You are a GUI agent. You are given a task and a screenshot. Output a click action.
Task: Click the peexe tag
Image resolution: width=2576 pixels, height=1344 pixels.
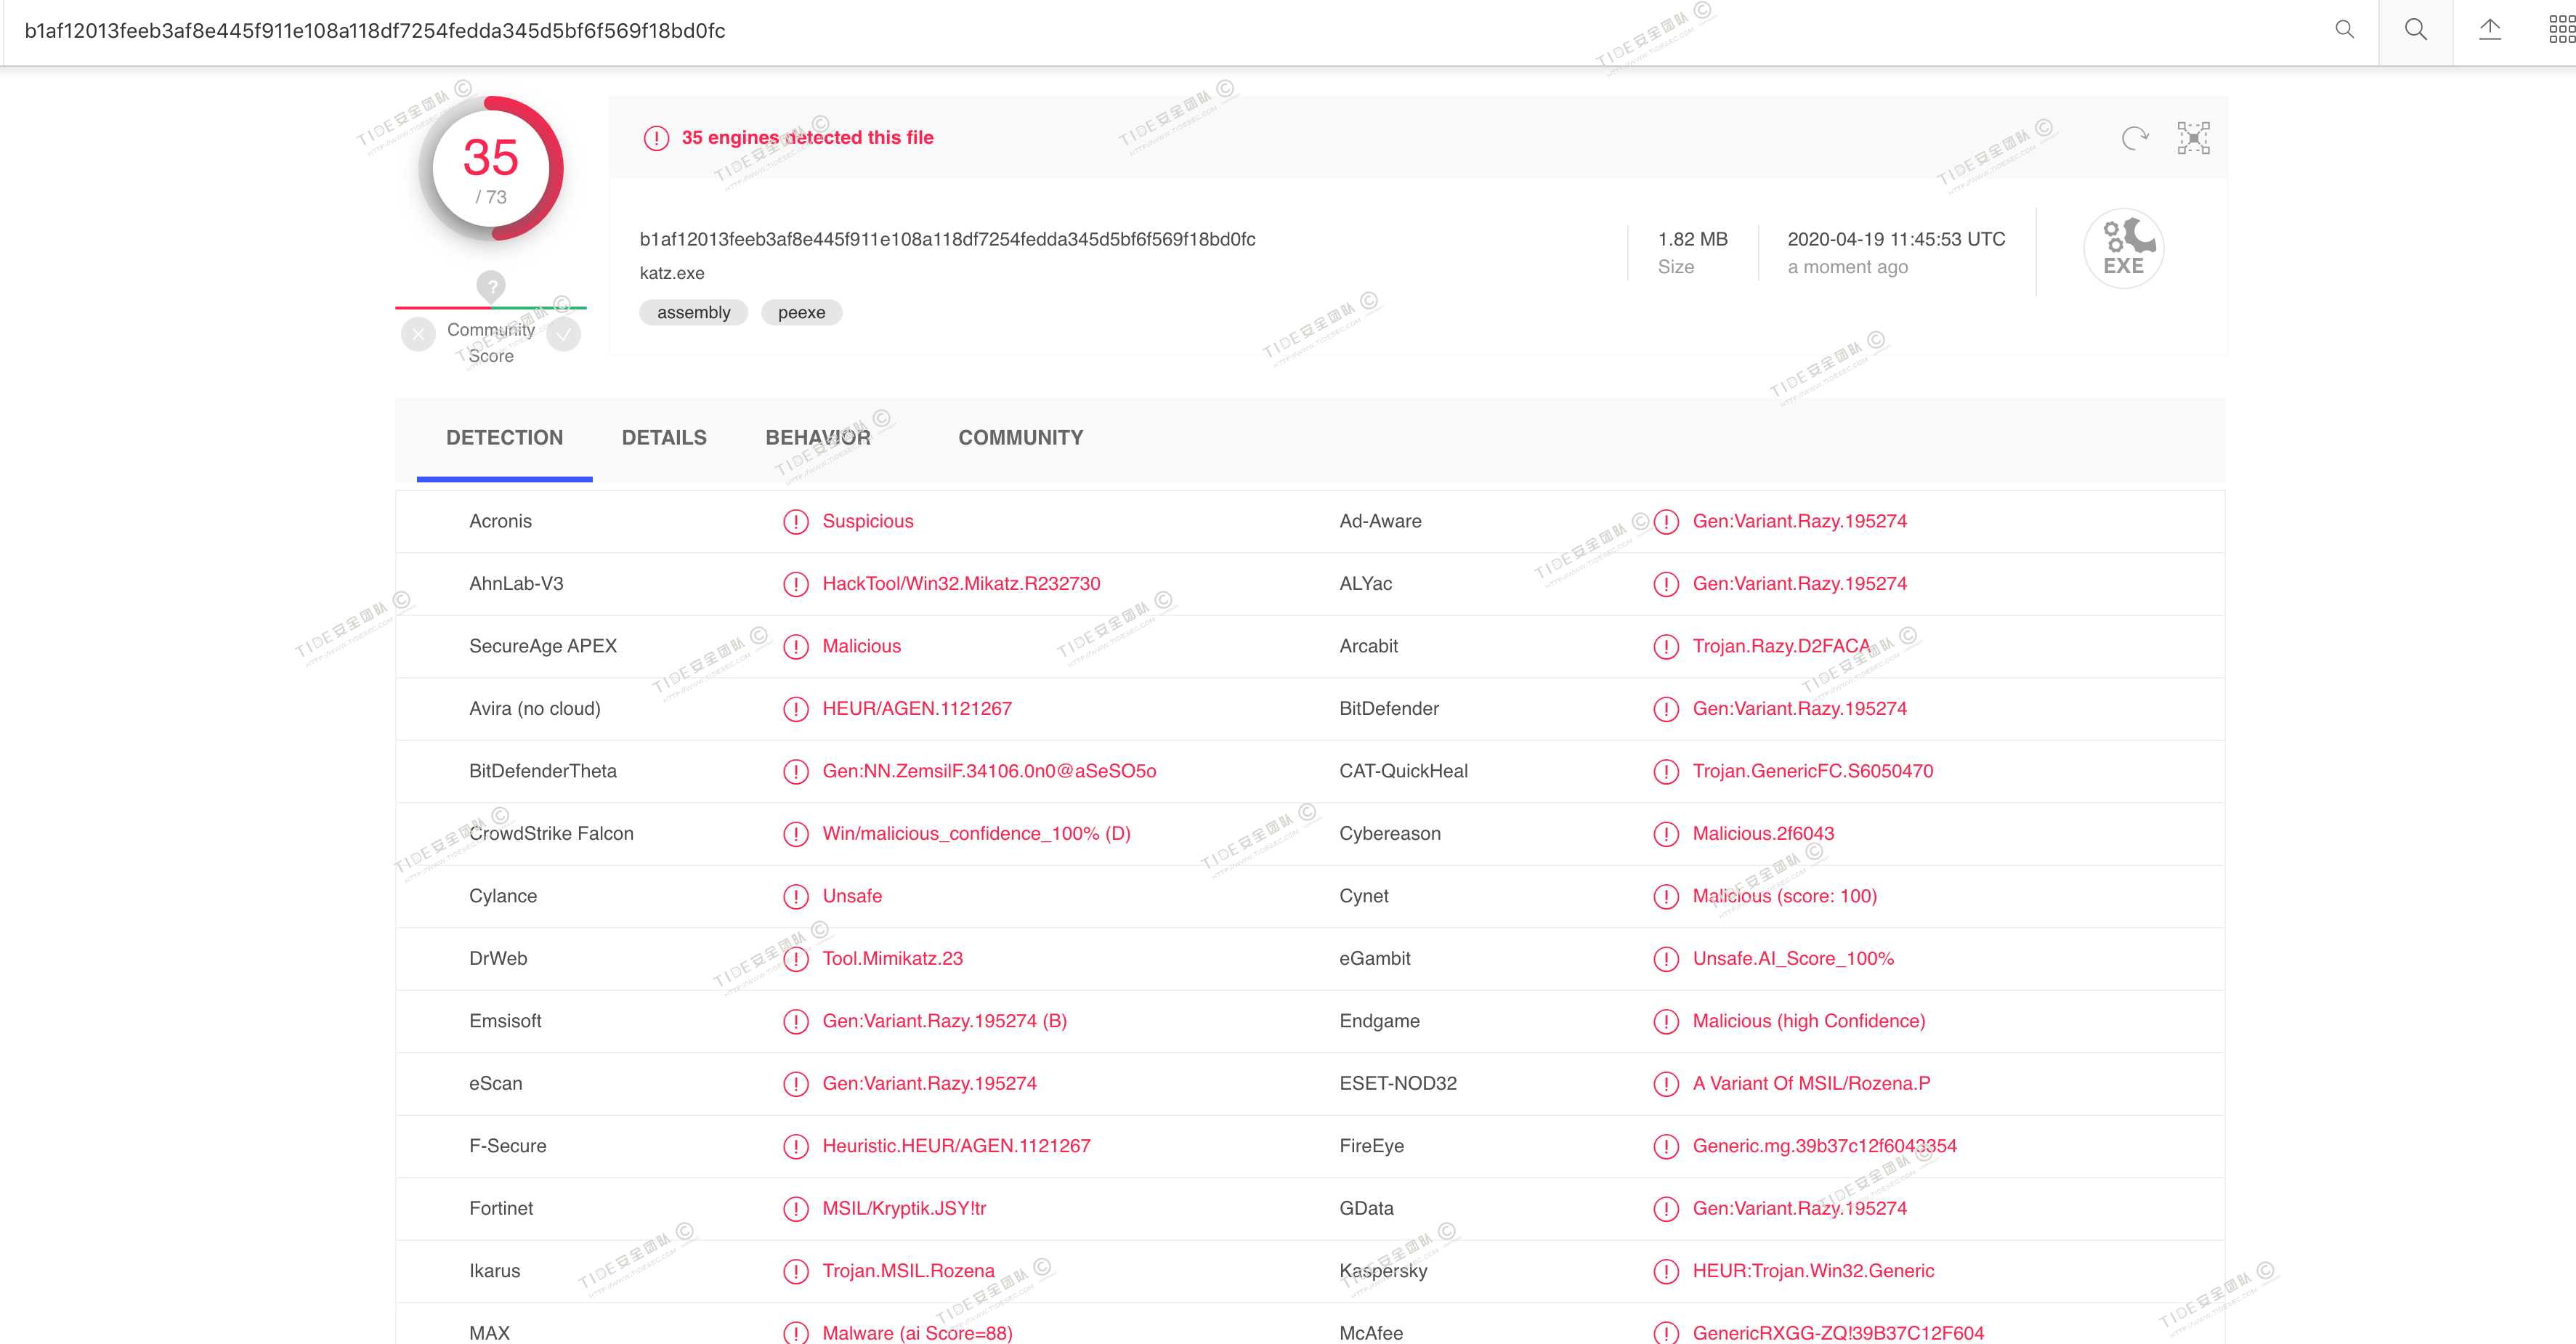pyautogui.click(x=801, y=313)
